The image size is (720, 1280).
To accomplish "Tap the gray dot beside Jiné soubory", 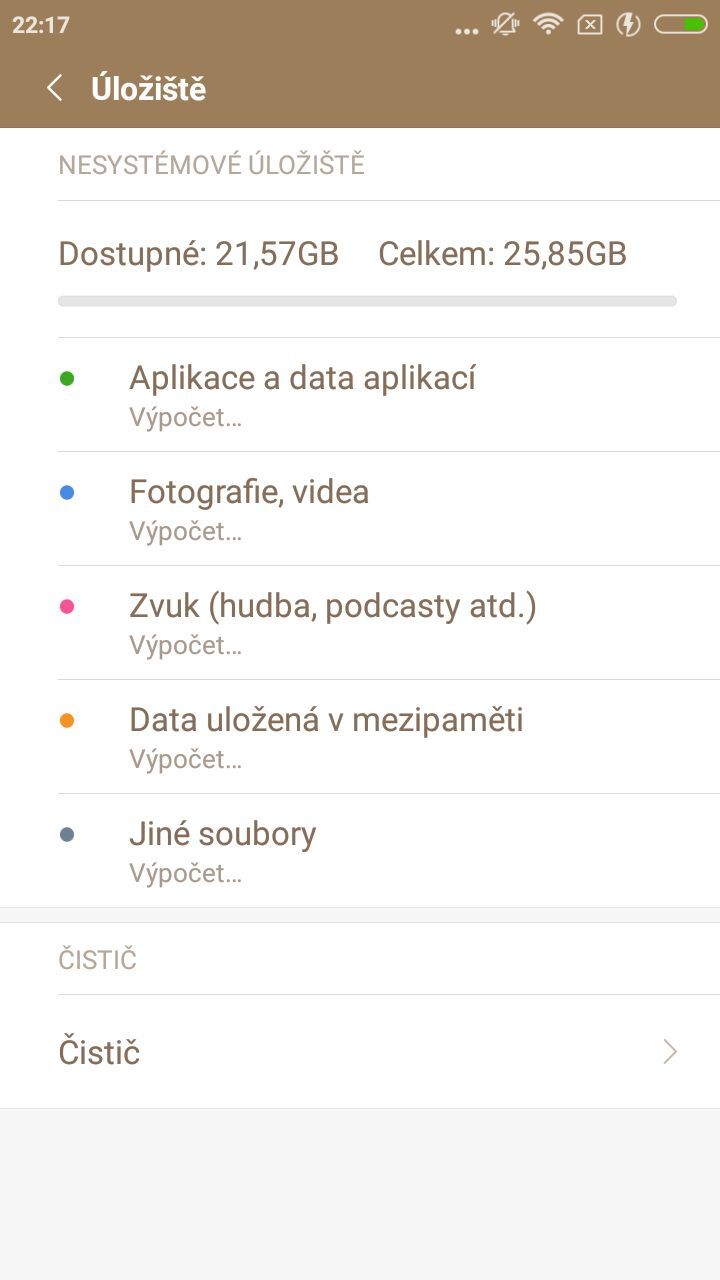I will [x=67, y=835].
